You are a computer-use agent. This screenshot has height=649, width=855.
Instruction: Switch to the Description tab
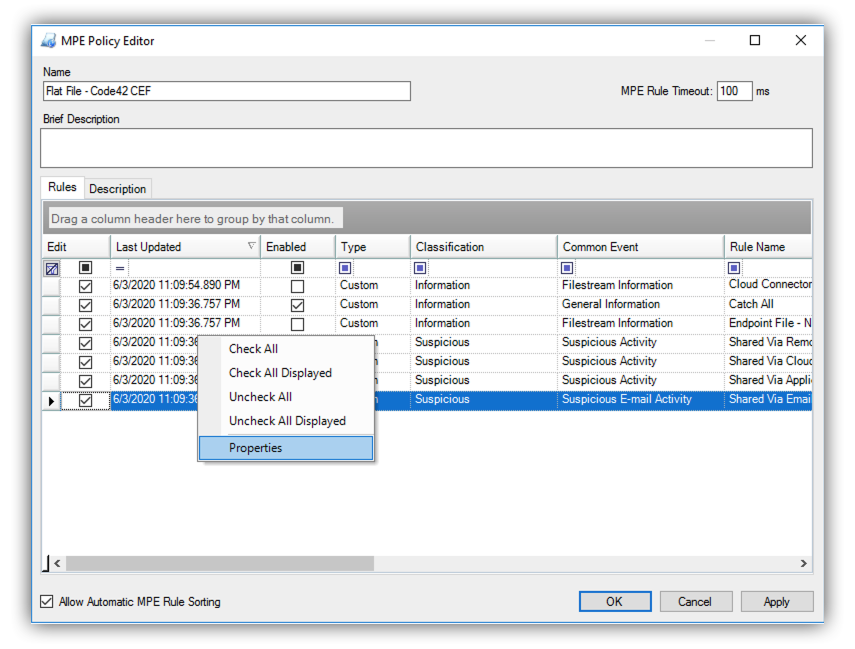(118, 188)
